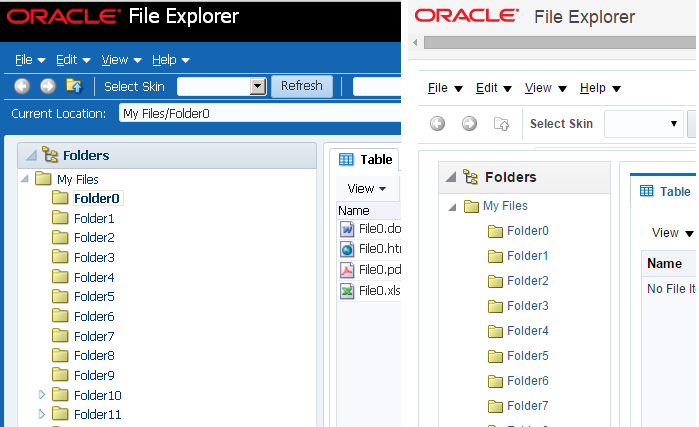
Task: Click folder icon of Folder5 in left tree
Action: tap(60, 296)
